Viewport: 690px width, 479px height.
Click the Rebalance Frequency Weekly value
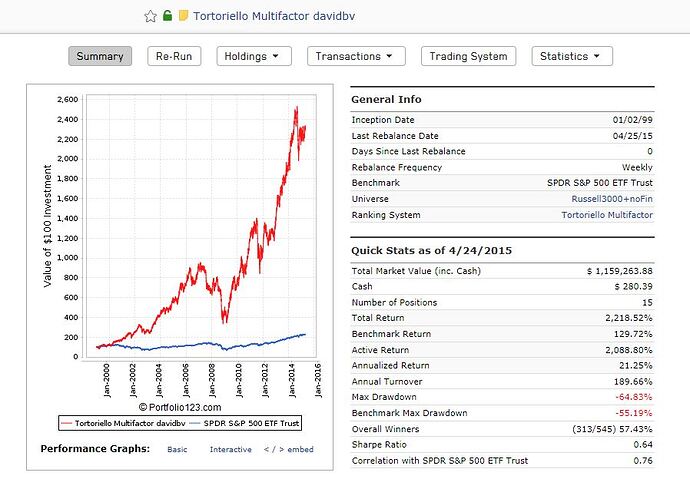(x=637, y=168)
